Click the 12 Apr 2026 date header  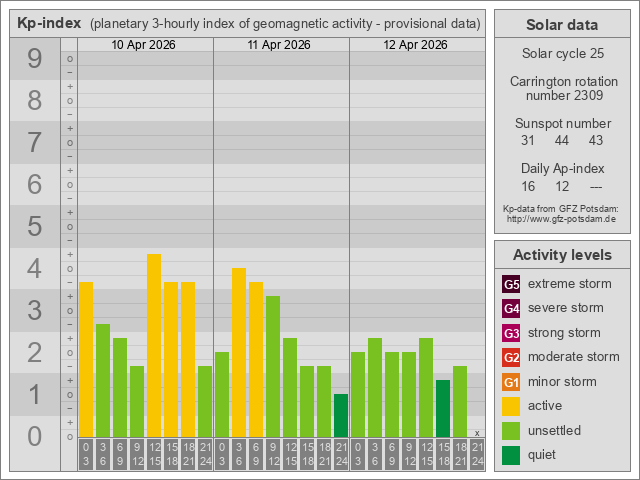[x=417, y=45]
